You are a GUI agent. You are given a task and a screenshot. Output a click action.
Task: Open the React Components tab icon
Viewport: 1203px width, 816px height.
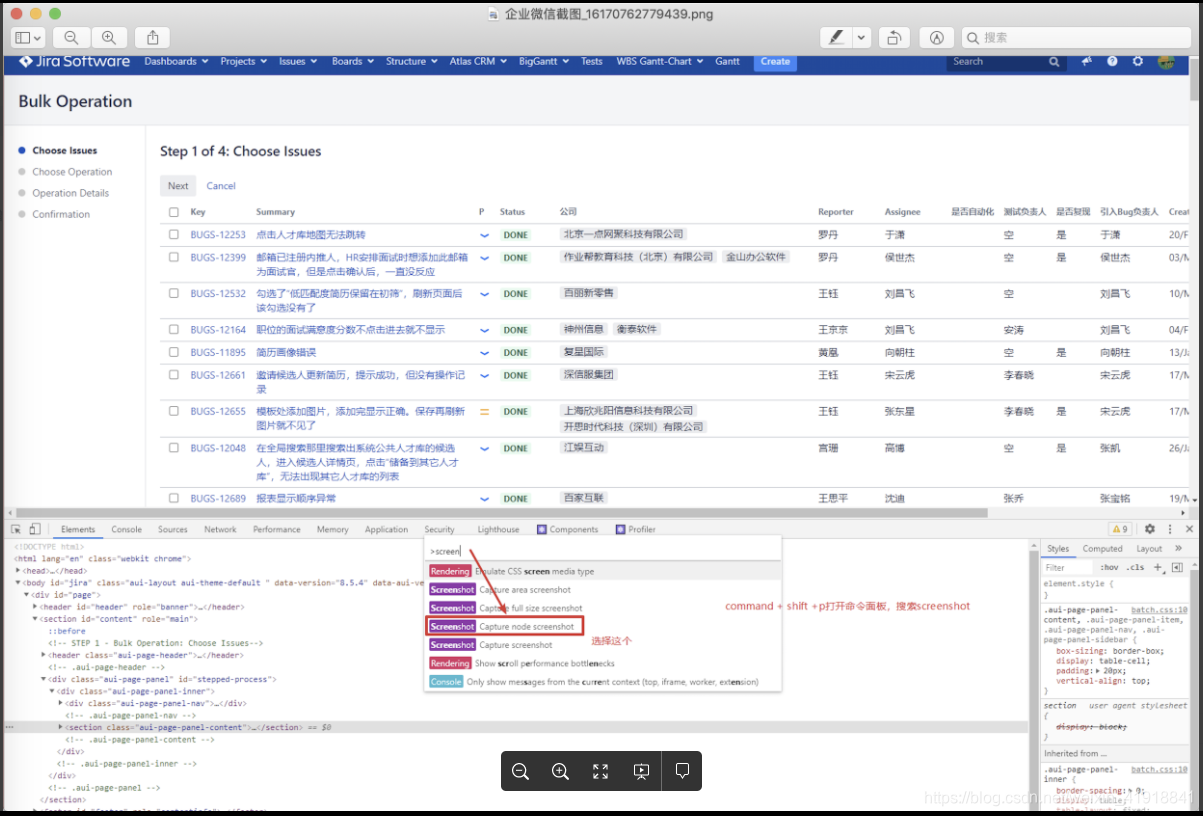(x=542, y=529)
